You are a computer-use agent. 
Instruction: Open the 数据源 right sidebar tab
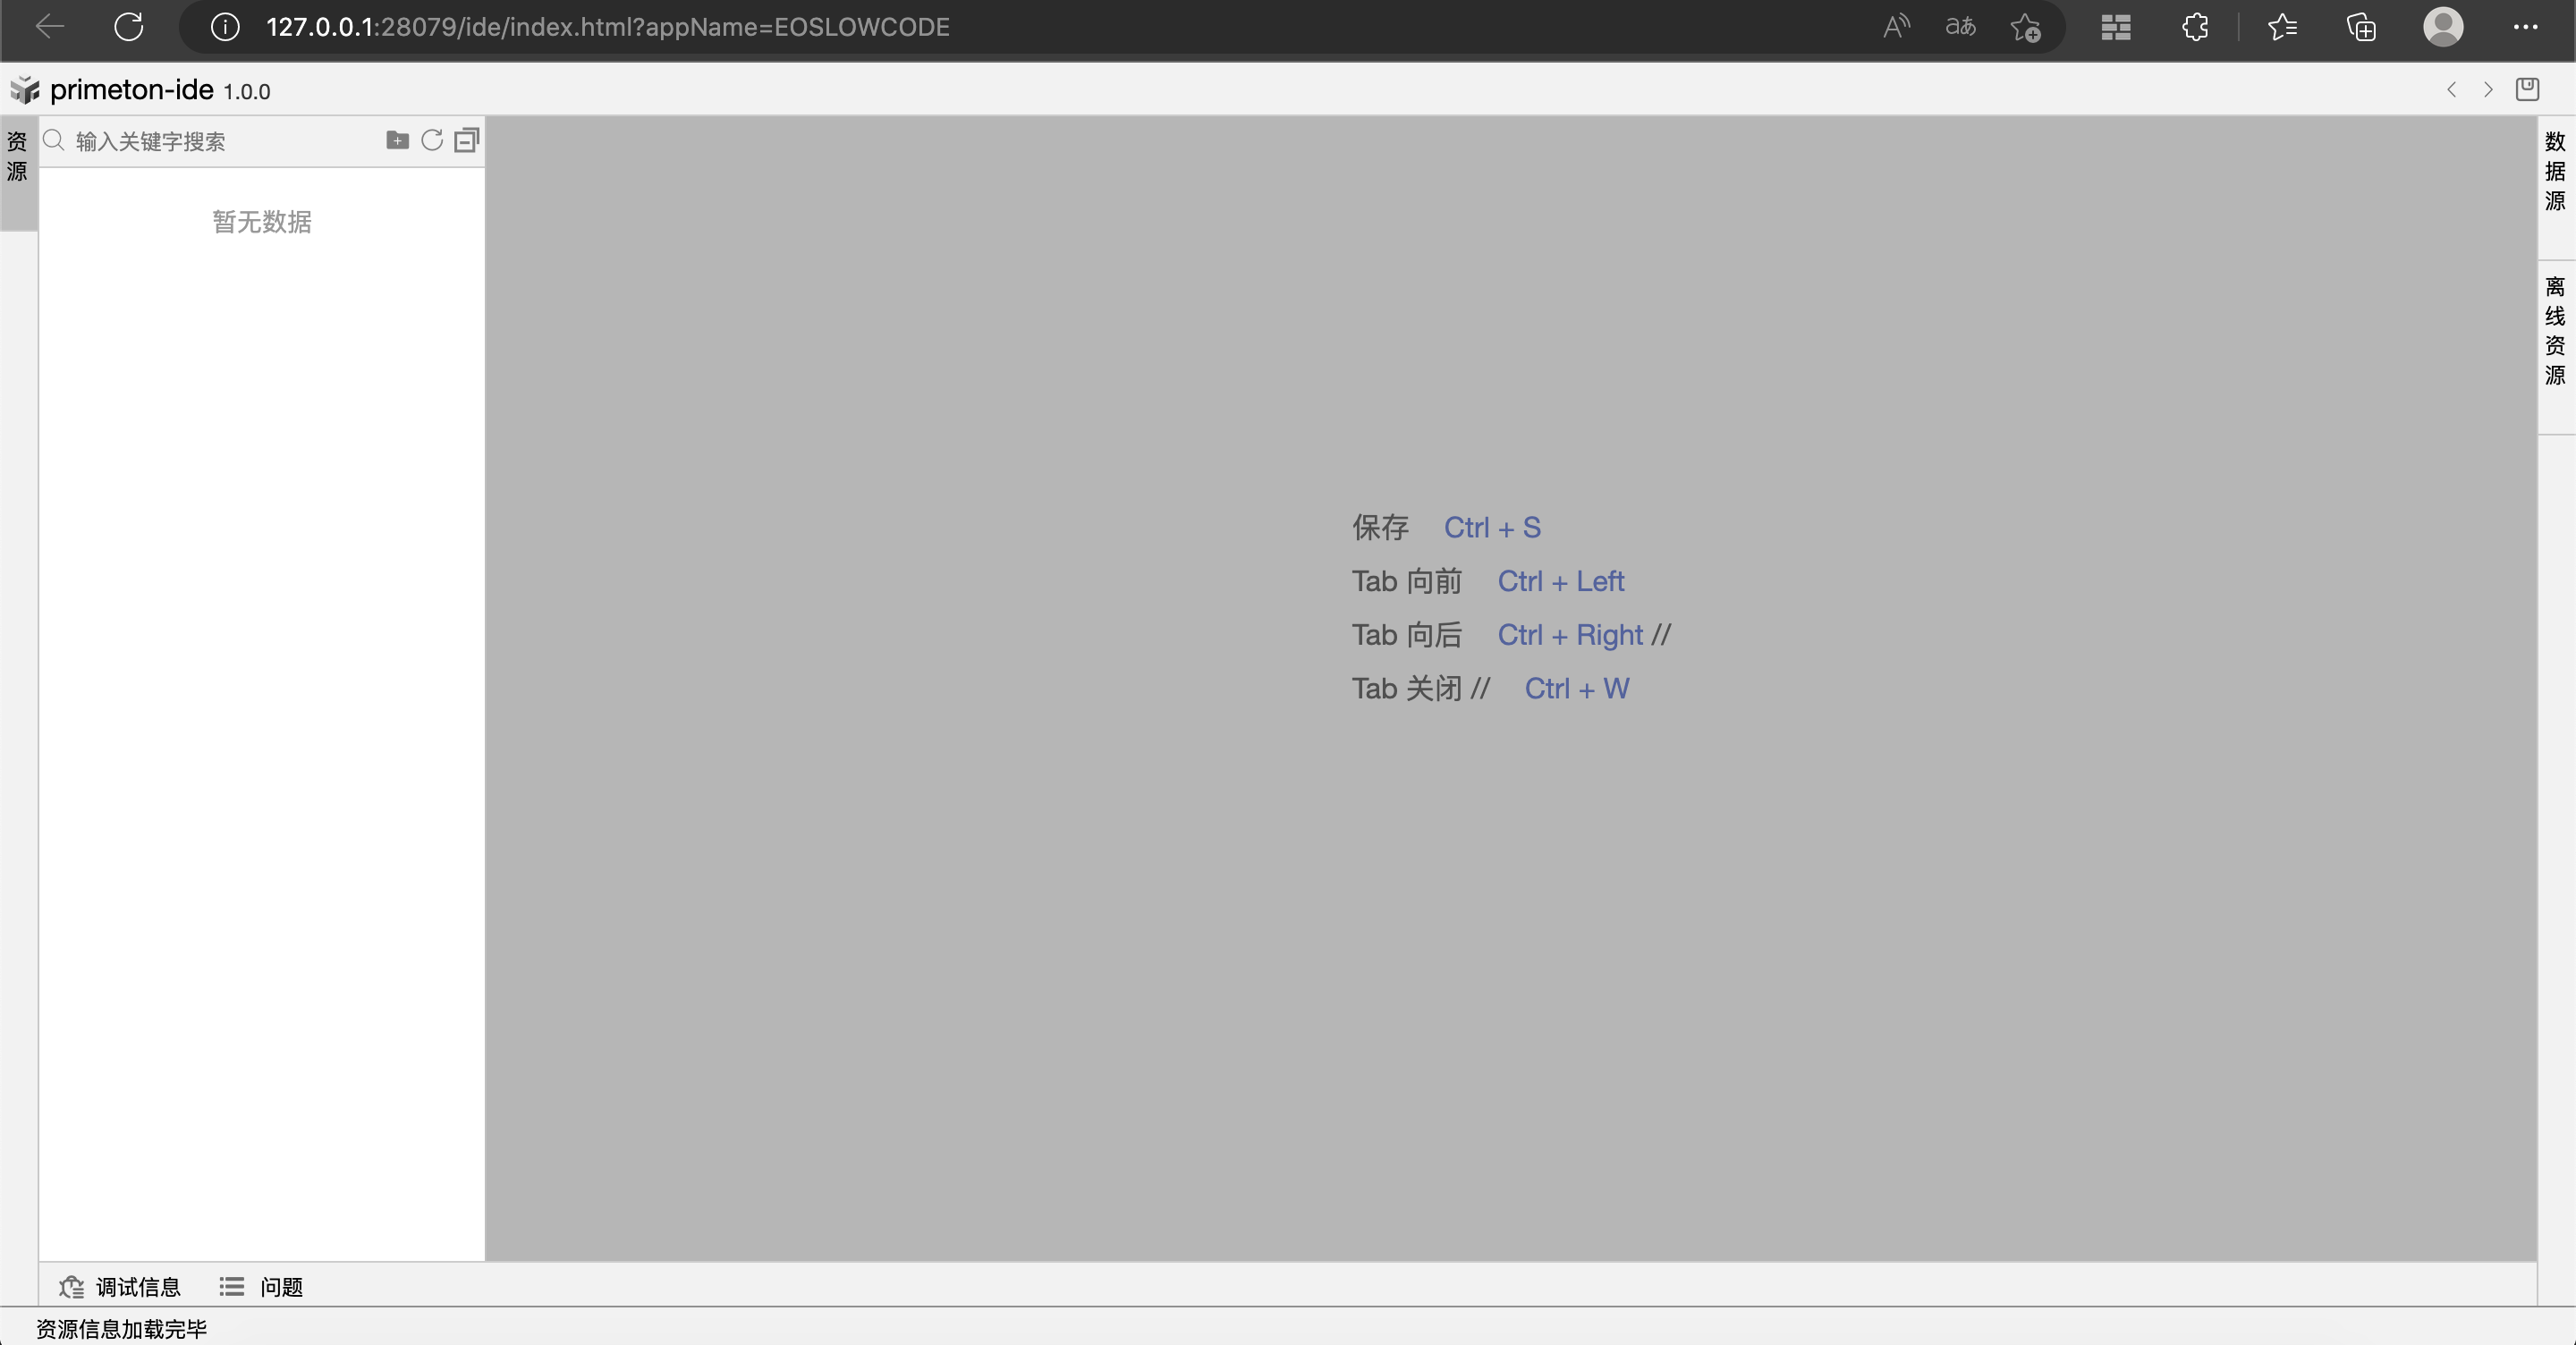point(2555,171)
